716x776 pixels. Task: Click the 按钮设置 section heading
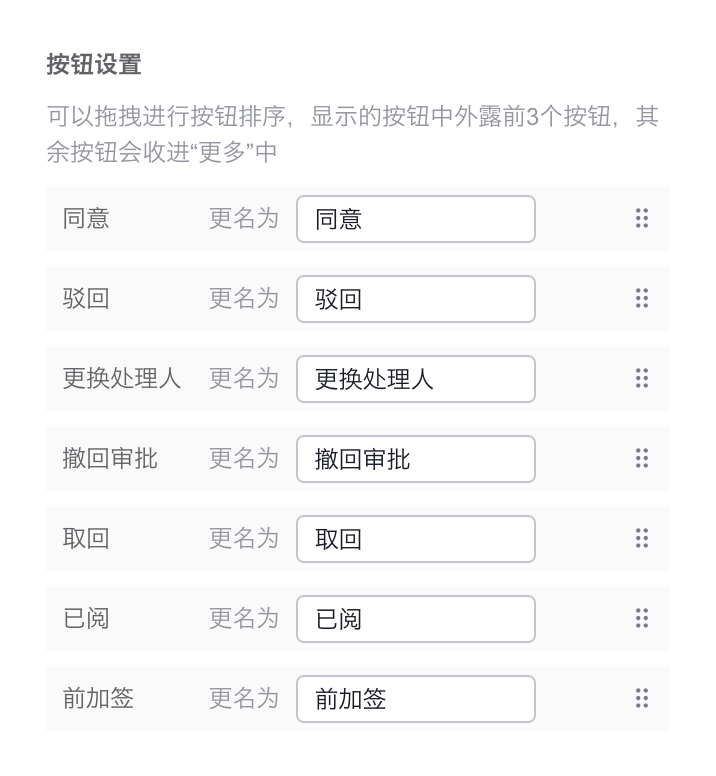(94, 64)
